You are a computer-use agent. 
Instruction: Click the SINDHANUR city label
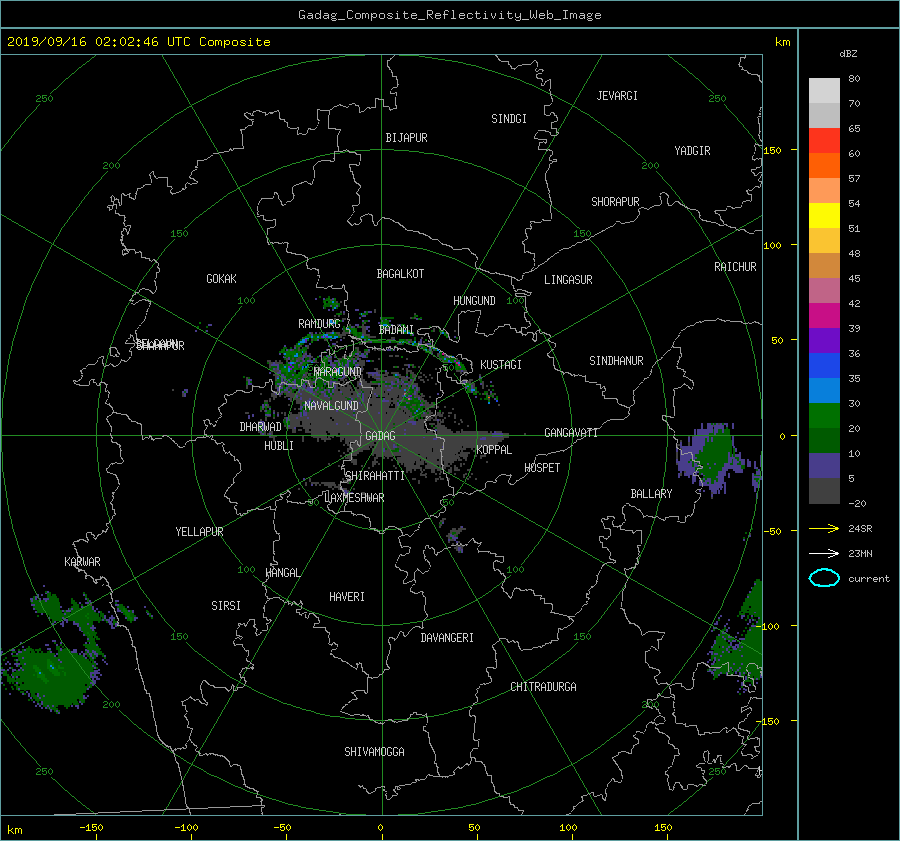pos(616,361)
